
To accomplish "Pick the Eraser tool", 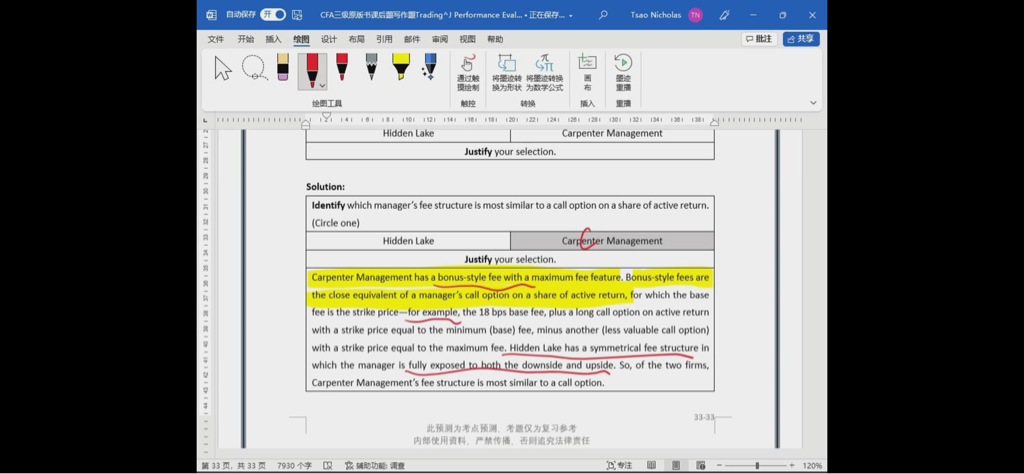I will 283,67.
